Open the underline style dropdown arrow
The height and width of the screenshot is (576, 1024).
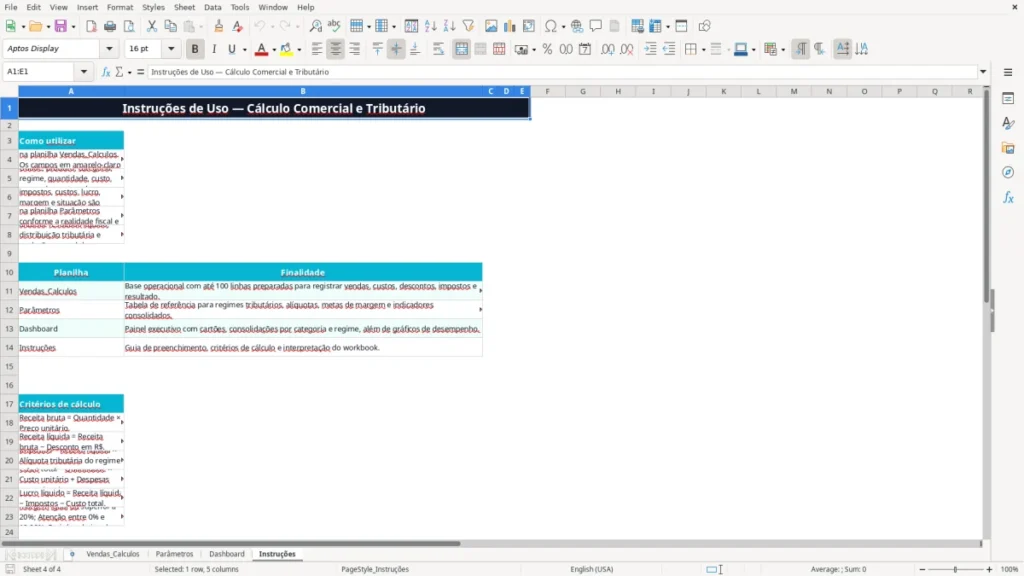(244, 50)
